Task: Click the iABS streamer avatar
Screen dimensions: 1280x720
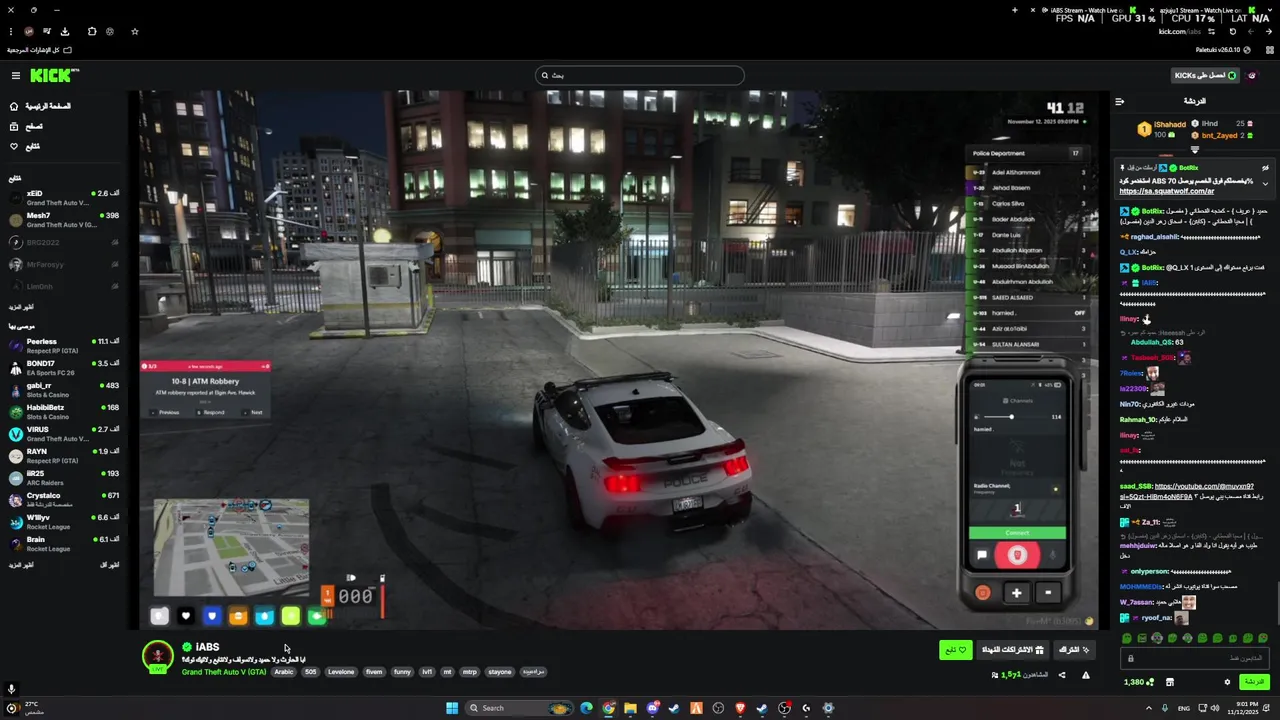Action: 158,656
